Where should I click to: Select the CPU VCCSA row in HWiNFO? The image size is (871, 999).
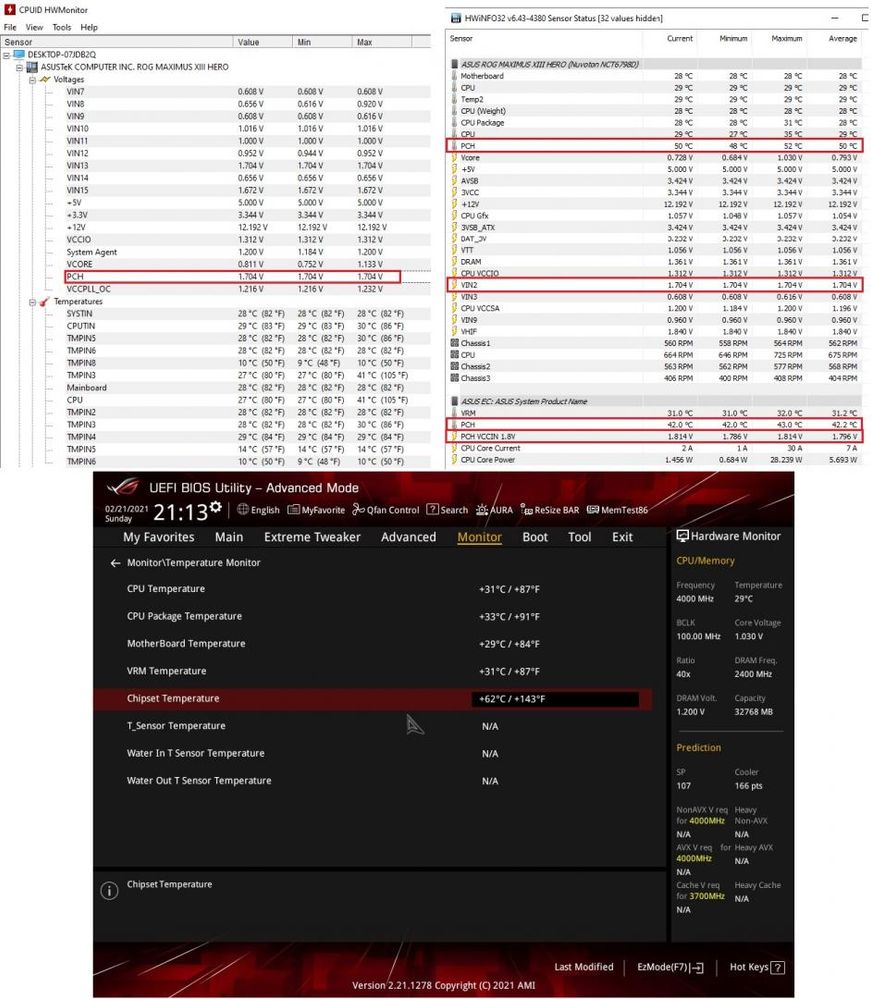tap(654, 308)
